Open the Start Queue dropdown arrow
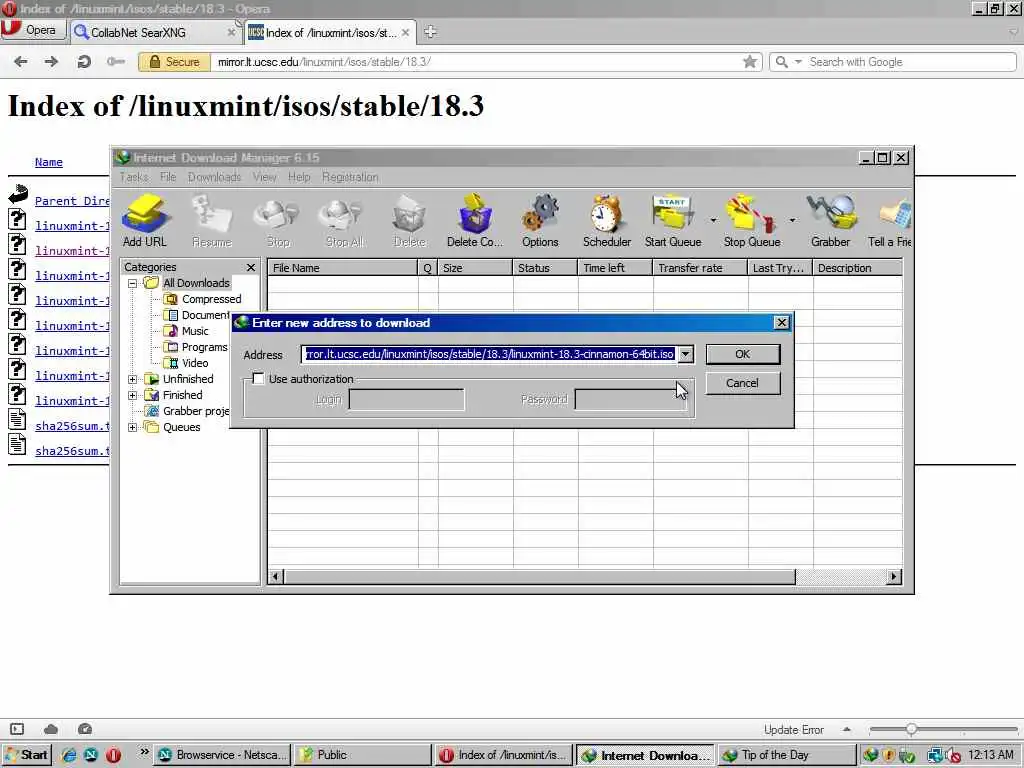This screenshot has width=1024, height=768. tap(713, 221)
